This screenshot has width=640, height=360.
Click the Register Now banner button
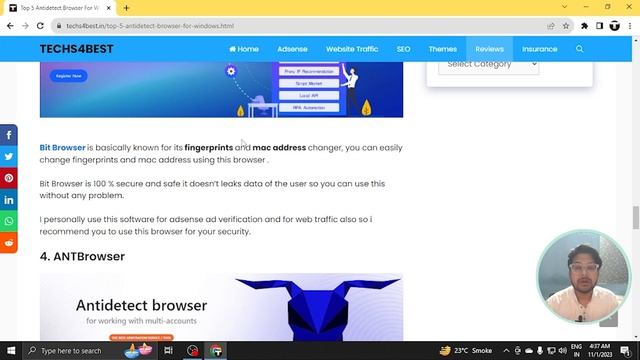pos(69,76)
